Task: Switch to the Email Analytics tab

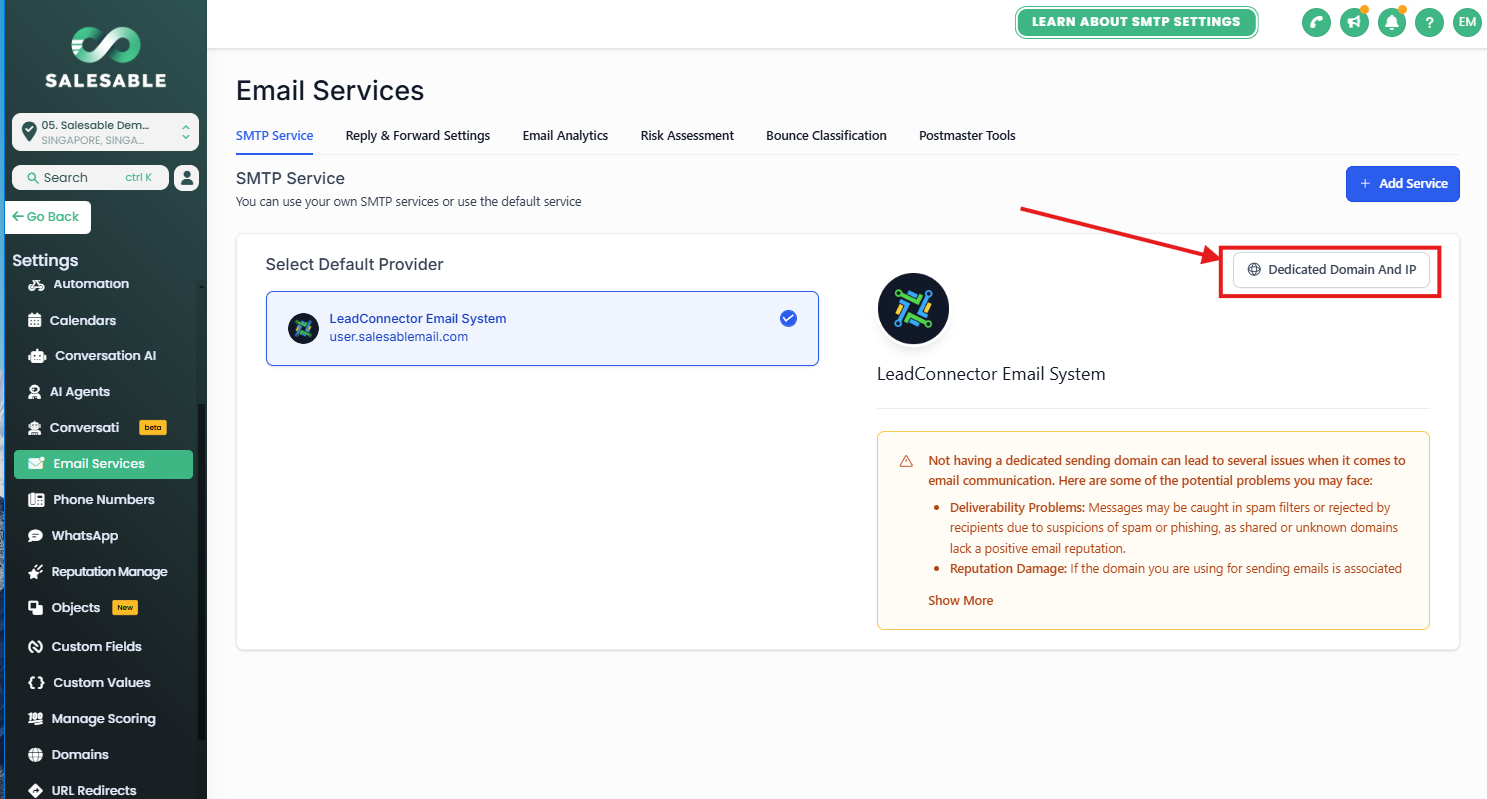Action: 565,136
